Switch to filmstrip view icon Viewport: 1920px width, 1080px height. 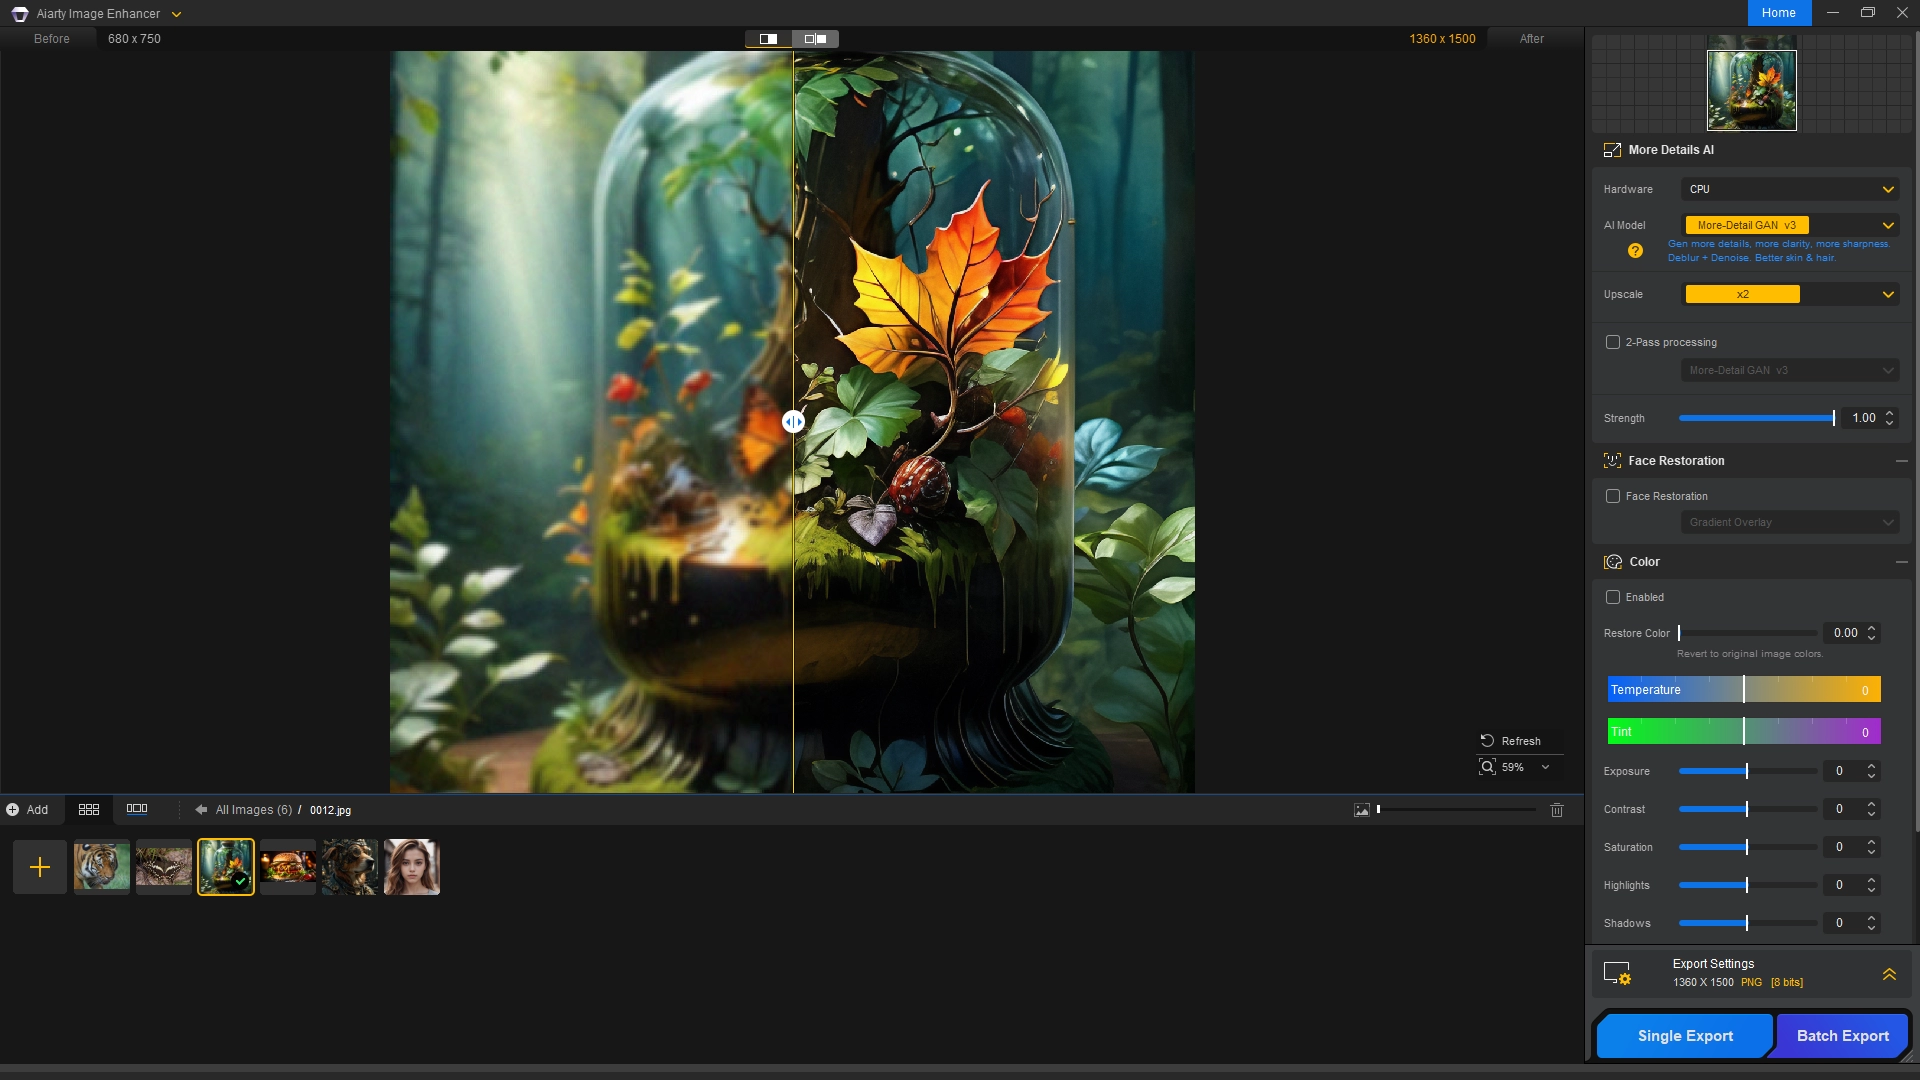137,809
